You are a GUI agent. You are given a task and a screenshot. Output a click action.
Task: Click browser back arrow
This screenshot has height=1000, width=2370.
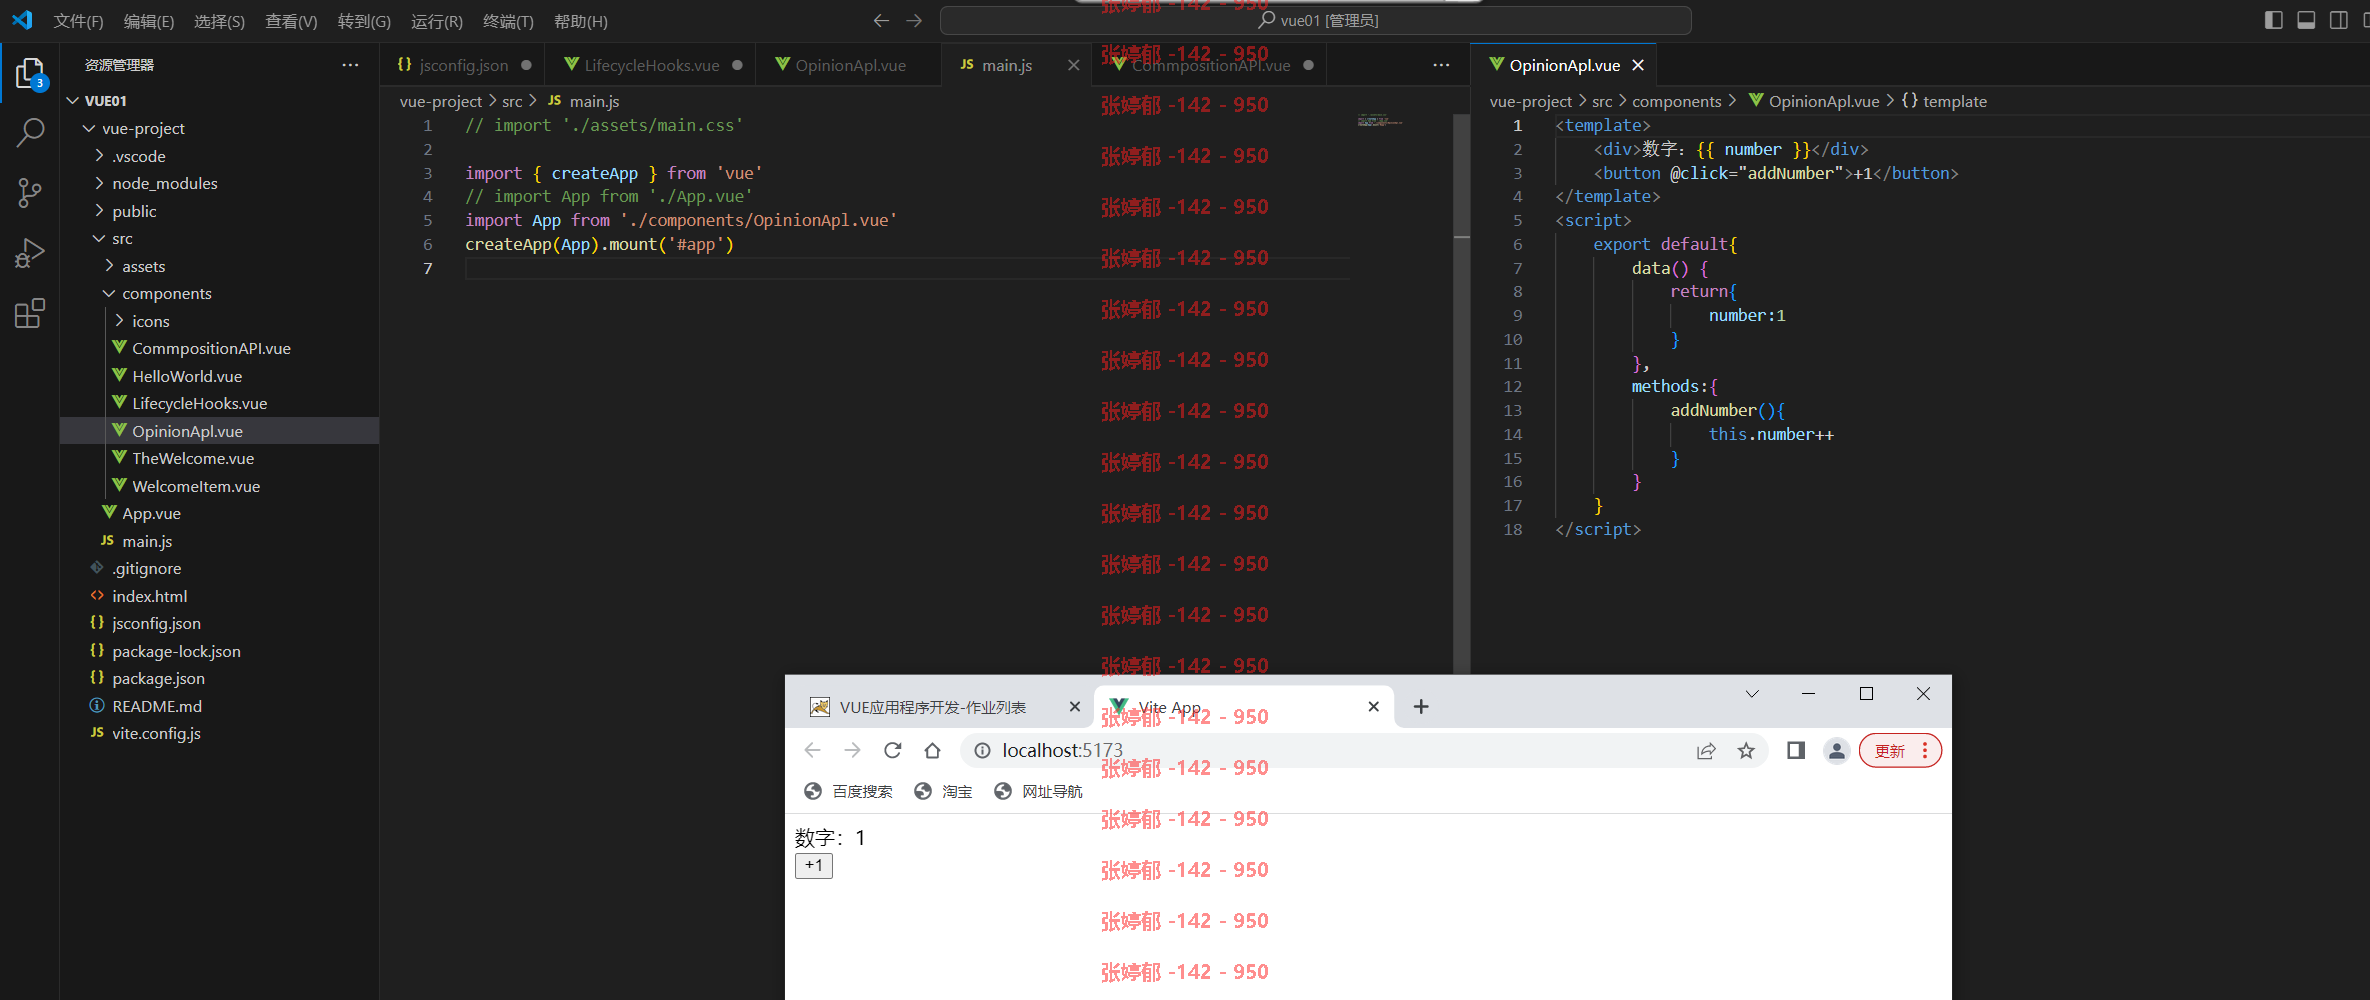(812, 750)
